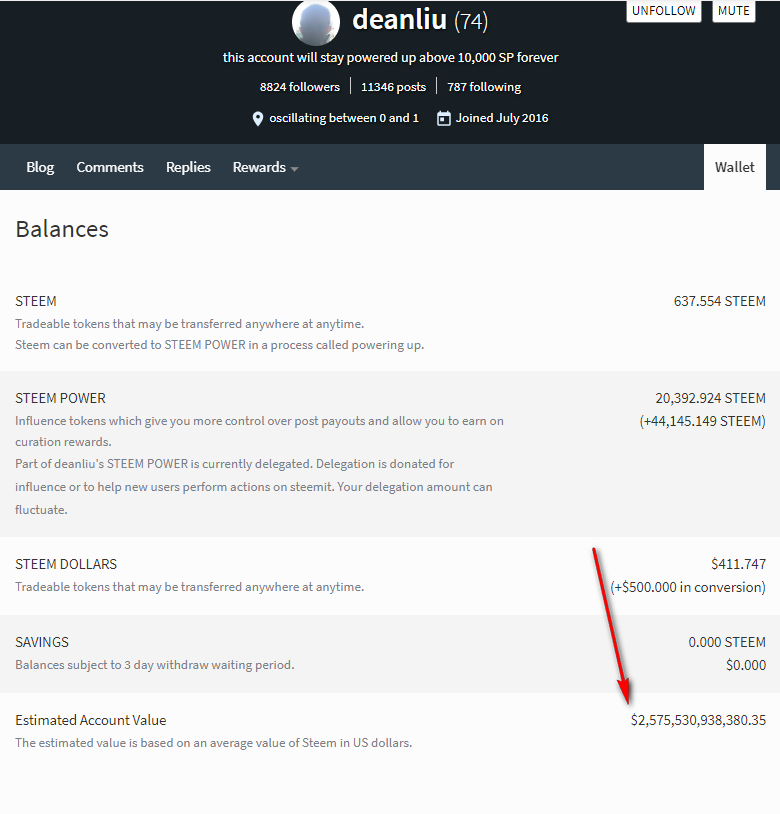Click the +$500.000 in conversion text
The height and width of the screenshot is (814, 780).
click(x=688, y=587)
